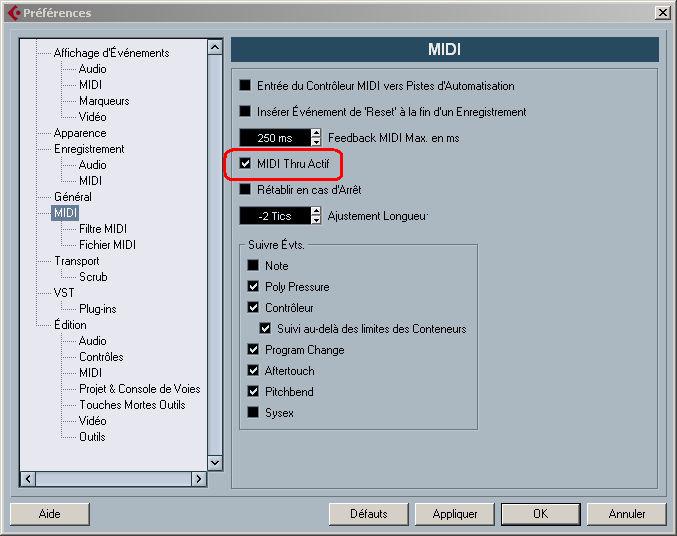
Task: Select MIDI under Affichage d'Événements
Action: (x=90, y=85)
